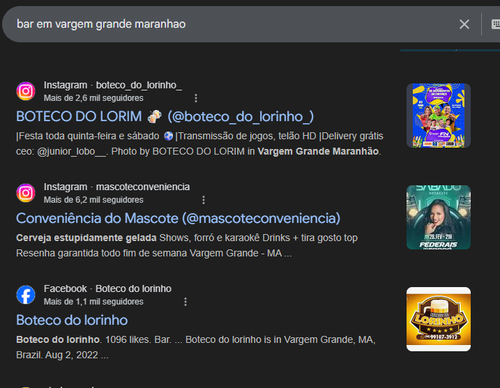Open the 'BOTECO DO LORIM (@boteco_do_lorinho_)' link
This screenshot has width=500, height=388.
pos(165,117)
